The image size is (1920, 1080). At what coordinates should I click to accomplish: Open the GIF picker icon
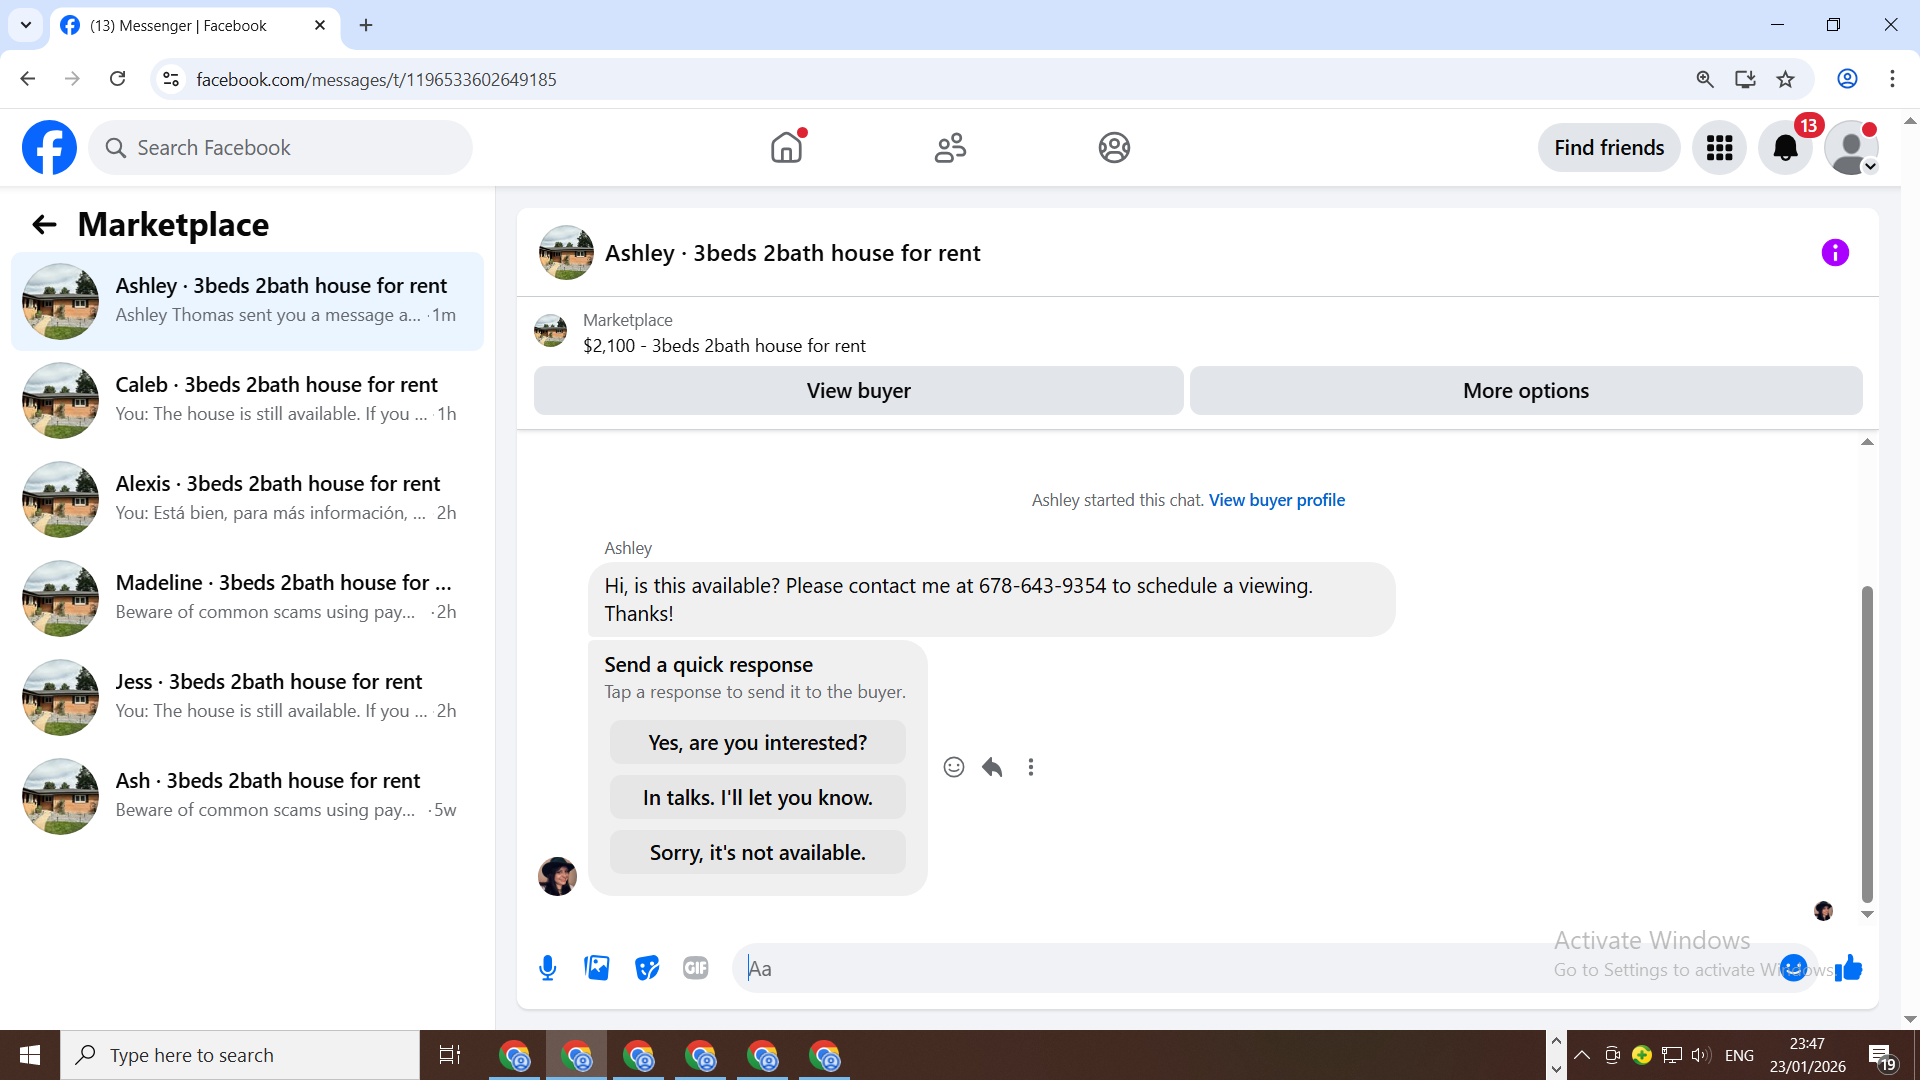click(696, 968)
